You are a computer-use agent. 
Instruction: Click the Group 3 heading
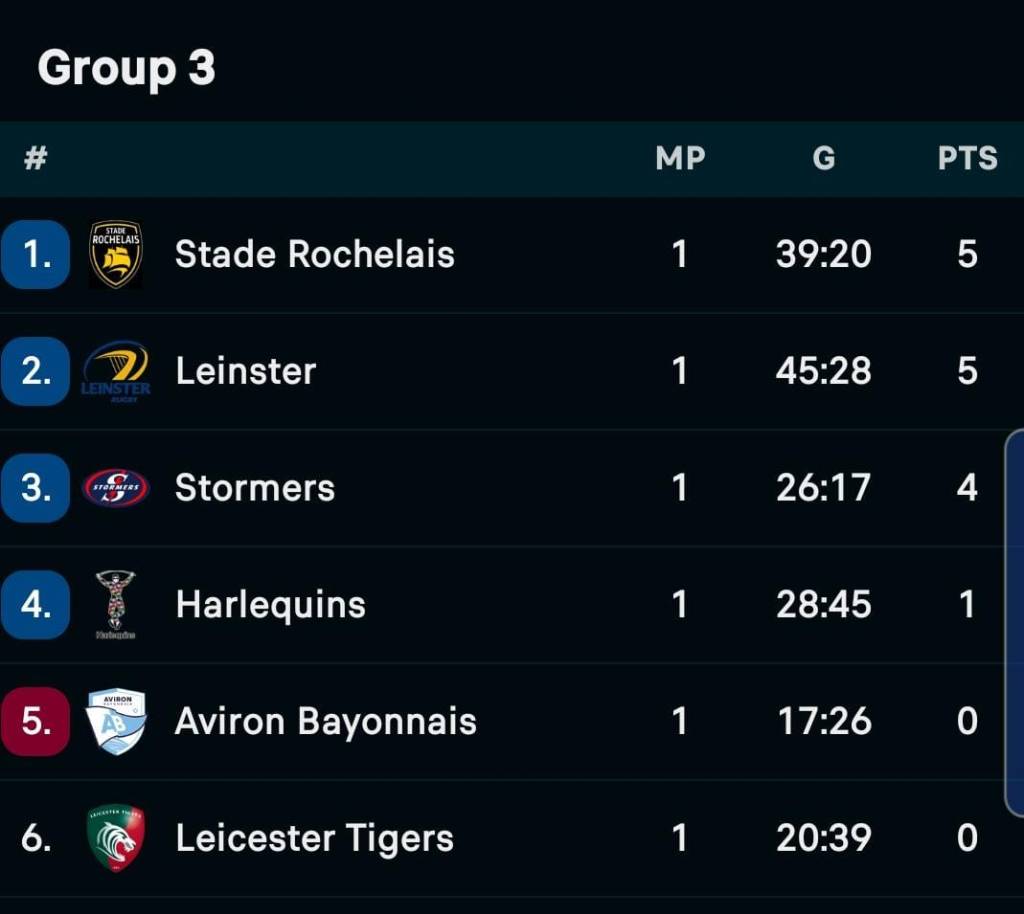[x=126, y=68]
